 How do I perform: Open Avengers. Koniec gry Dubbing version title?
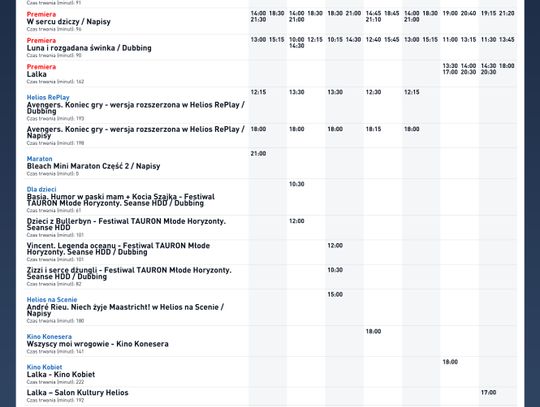135,108
